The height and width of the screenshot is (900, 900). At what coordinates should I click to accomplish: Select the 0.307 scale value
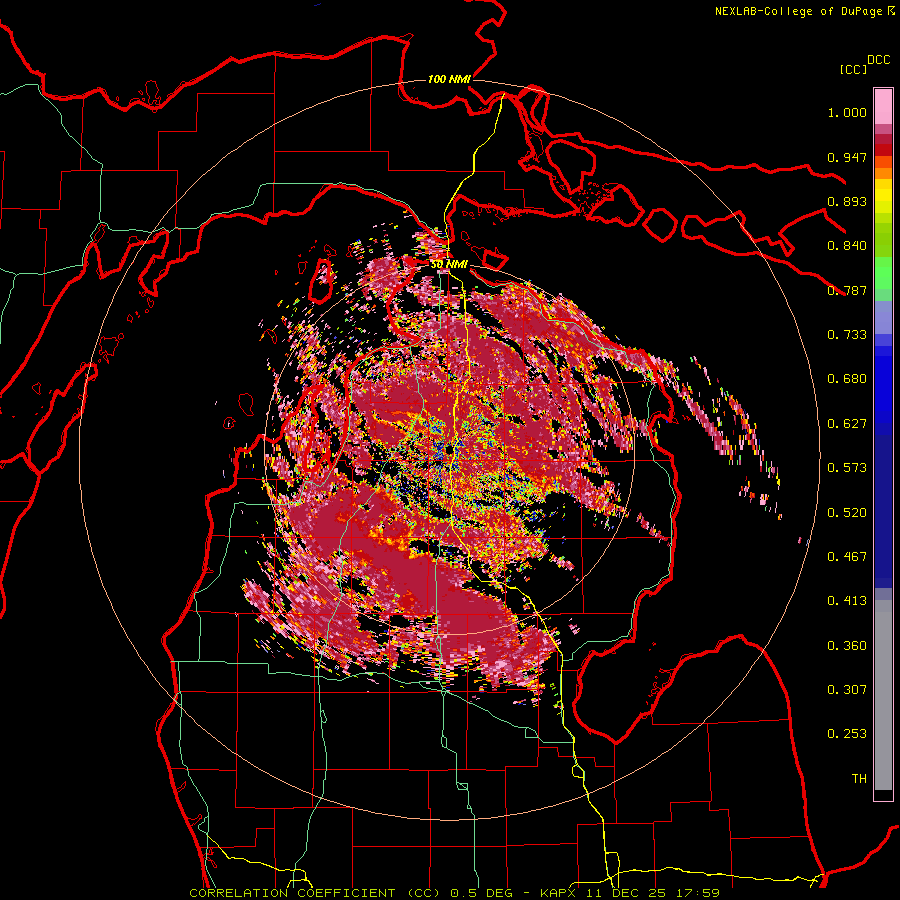[x=847, y=690]
